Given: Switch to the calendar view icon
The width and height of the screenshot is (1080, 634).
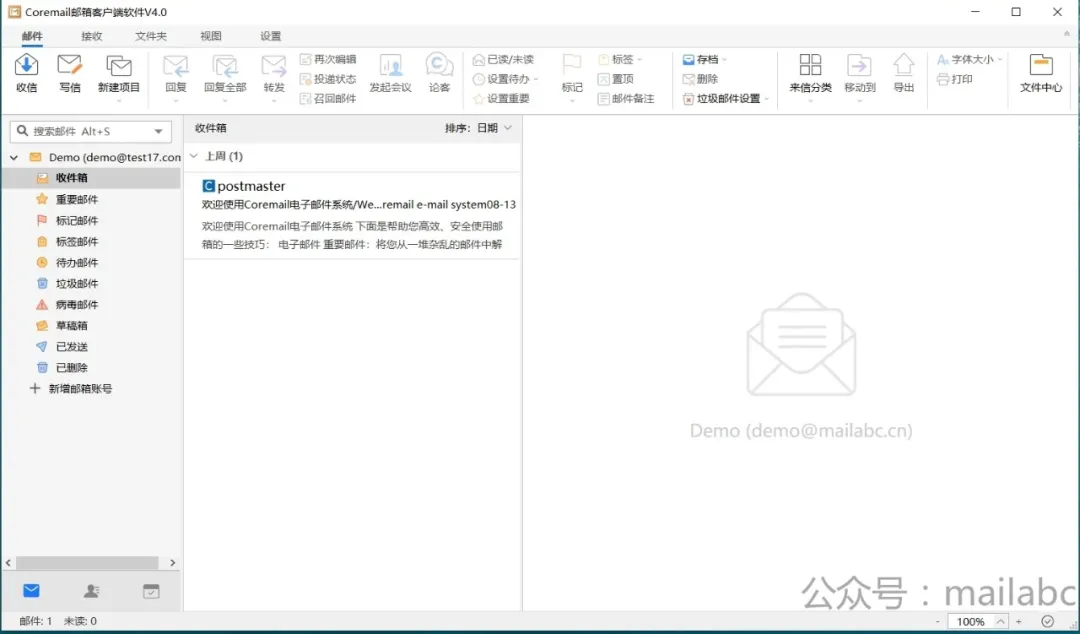Looking at the screenshot, I should tap(151, 591).
